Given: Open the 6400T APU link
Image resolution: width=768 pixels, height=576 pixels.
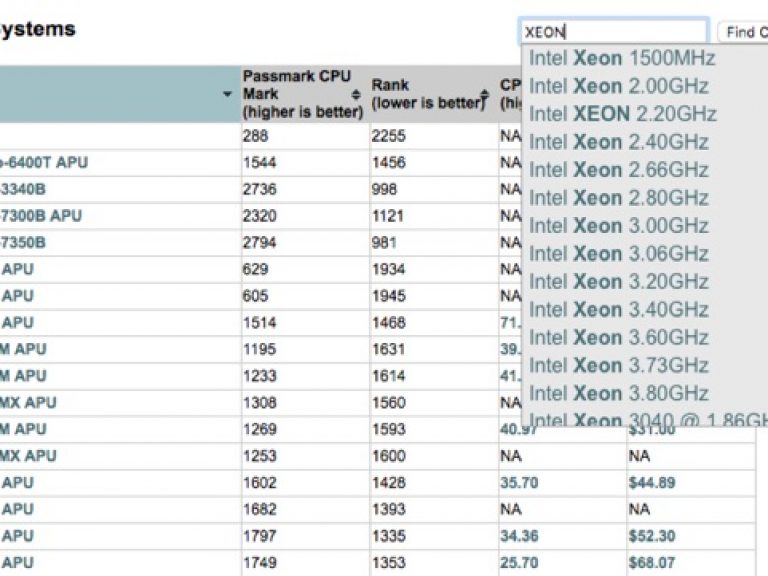Looking at the screenshot, I should point(44,163).
